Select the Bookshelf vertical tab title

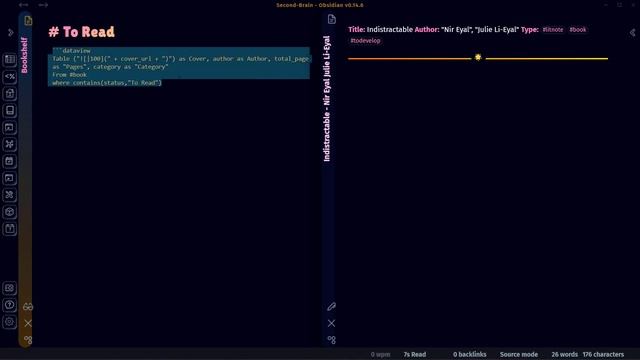(24, 55)
